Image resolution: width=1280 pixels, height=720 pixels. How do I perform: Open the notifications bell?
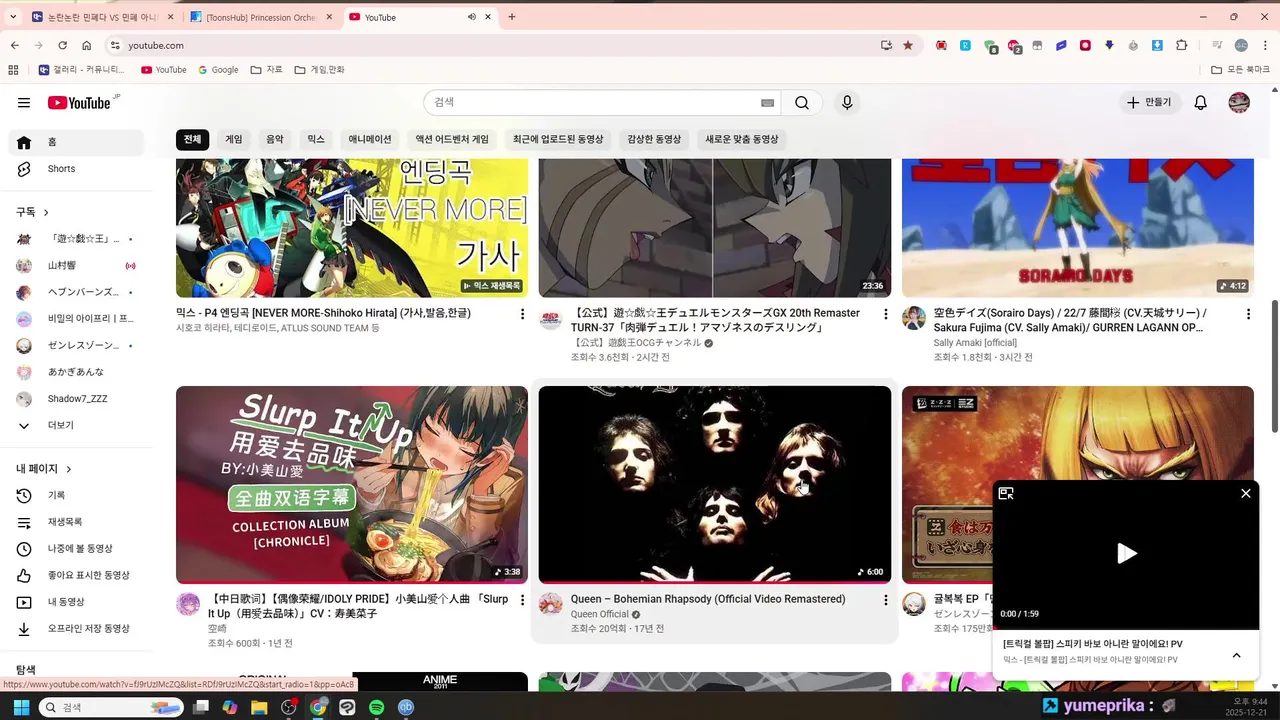click(1201, 102)
